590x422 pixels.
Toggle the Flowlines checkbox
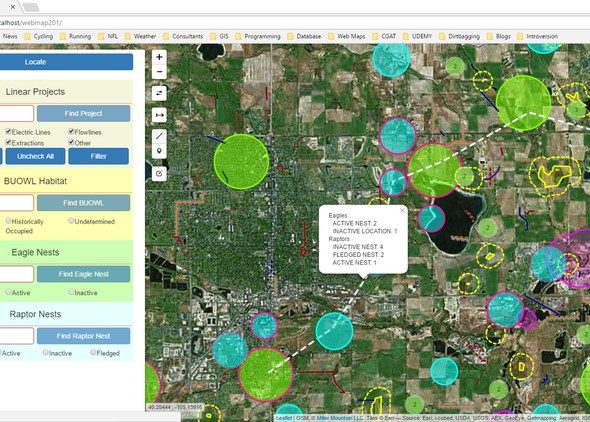[71, 131]
